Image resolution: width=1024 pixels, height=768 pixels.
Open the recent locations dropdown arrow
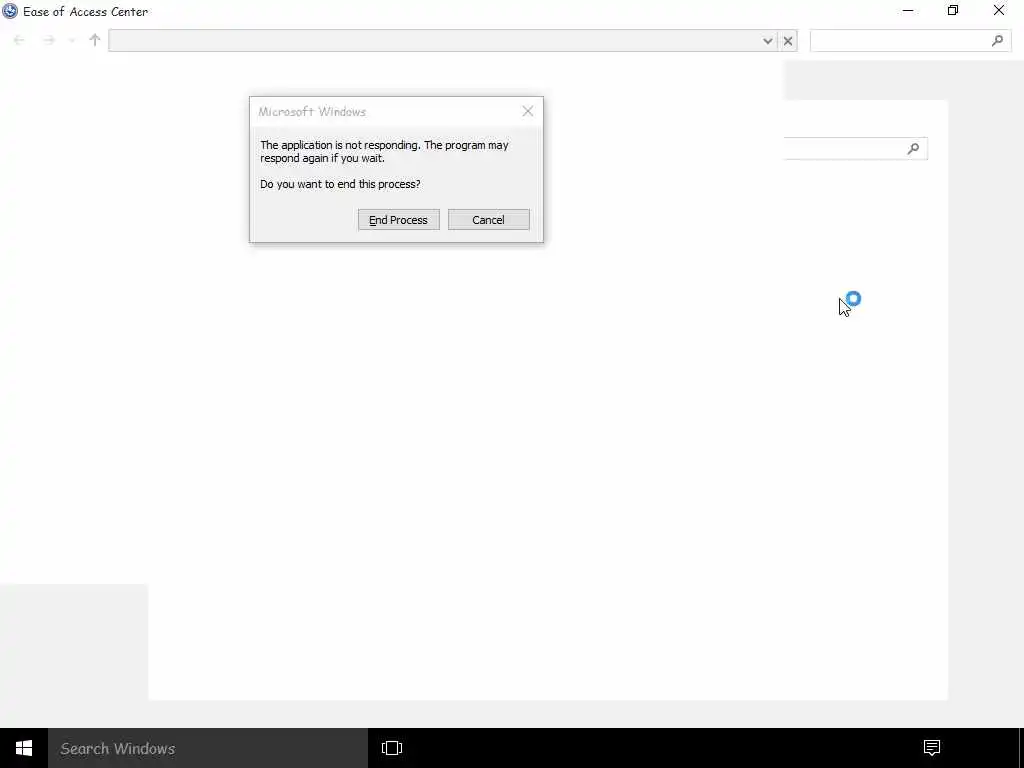pos(71,40)
